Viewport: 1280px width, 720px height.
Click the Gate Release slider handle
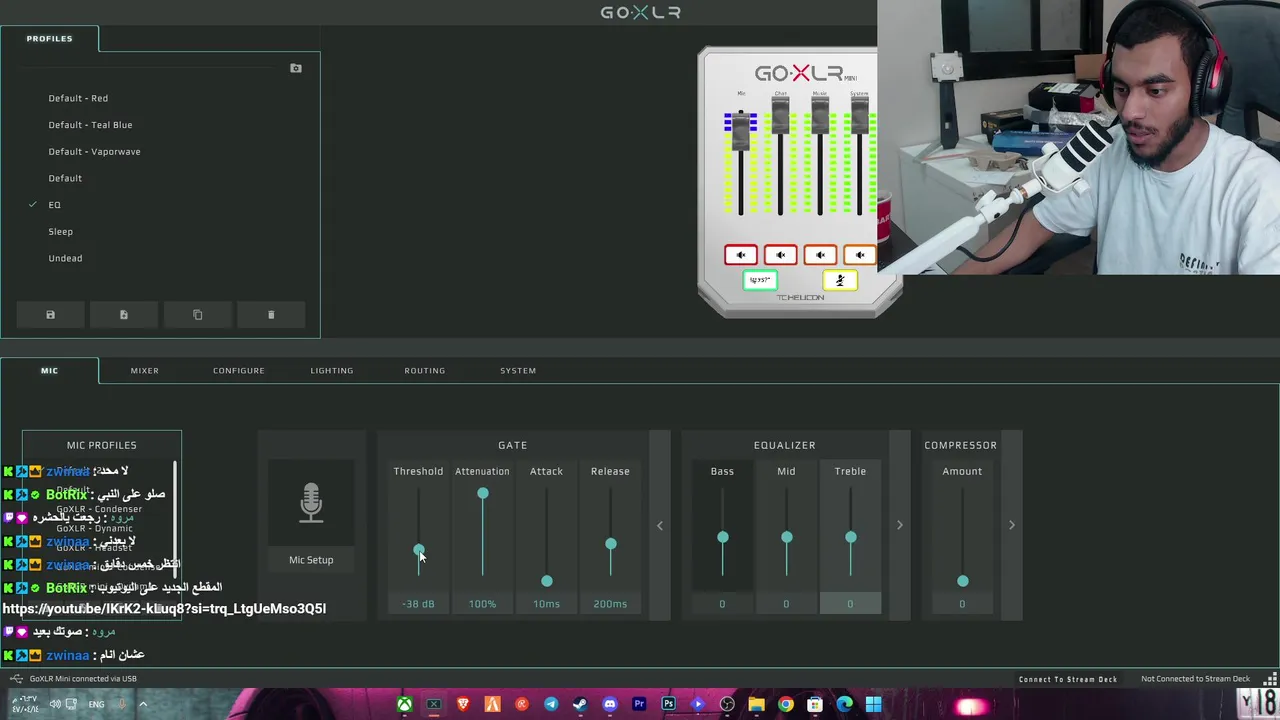coord(611,544)
